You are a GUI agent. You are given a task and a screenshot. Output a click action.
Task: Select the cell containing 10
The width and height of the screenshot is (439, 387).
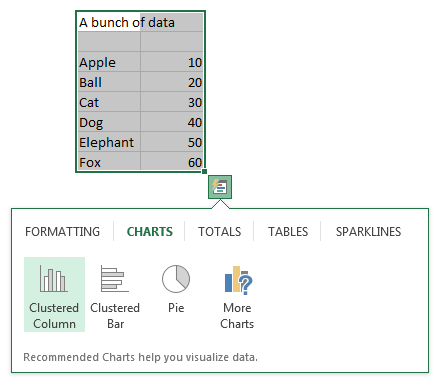(x=172, y=62)
